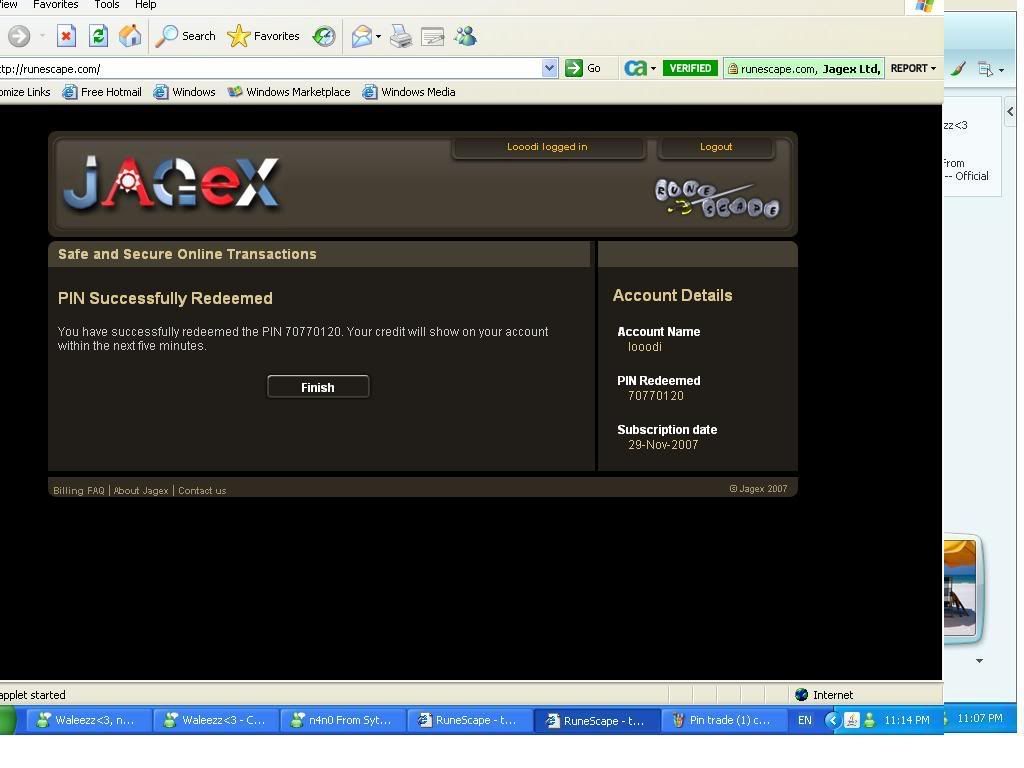Click the Messenger tray icon
1024x768 pixels.
[870, 720]
